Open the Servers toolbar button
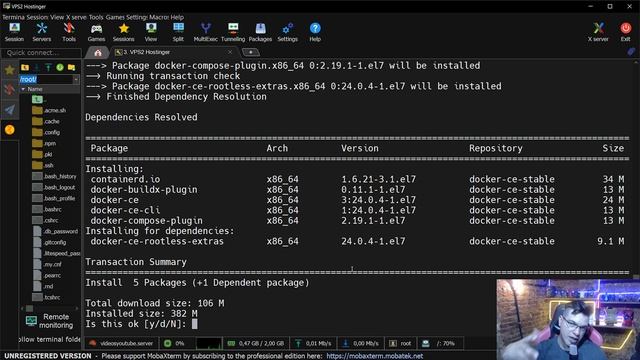Screen dimensions: 640x360 pyautogui.click(x=42, y=32)
